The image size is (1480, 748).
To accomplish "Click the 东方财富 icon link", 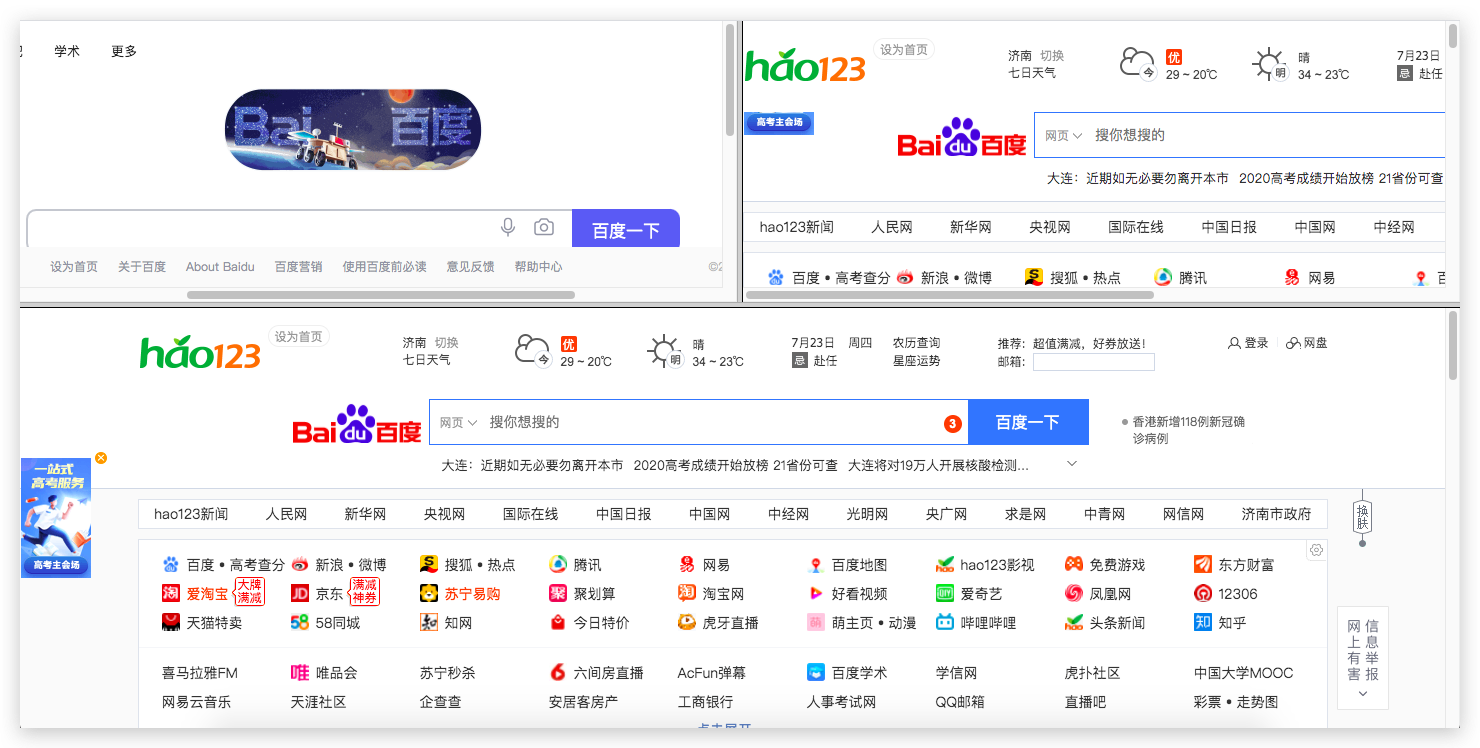I will point(1203,565).
